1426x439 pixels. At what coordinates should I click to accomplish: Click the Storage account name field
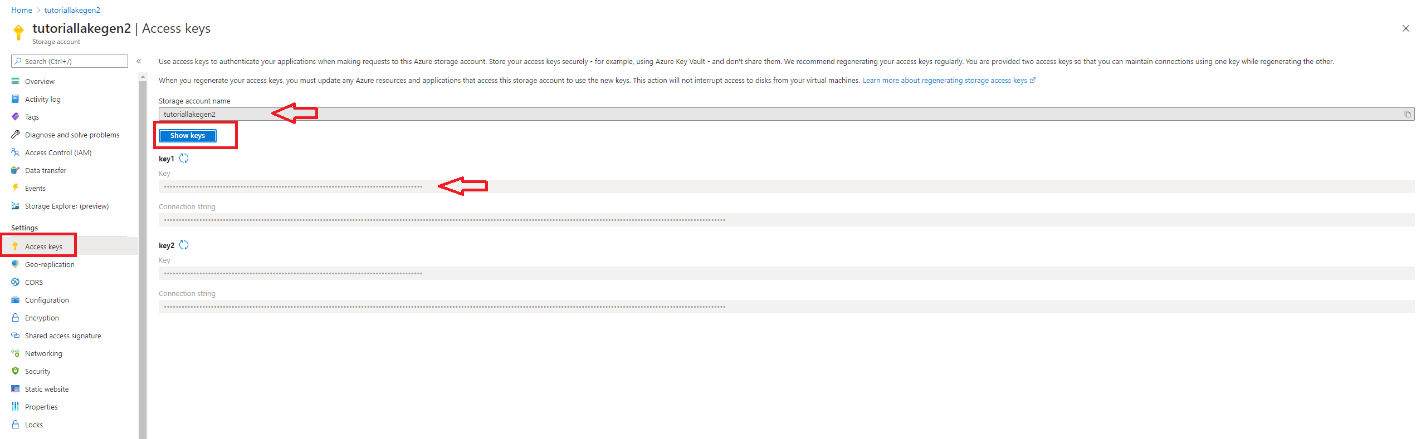[x=786, y=114]
